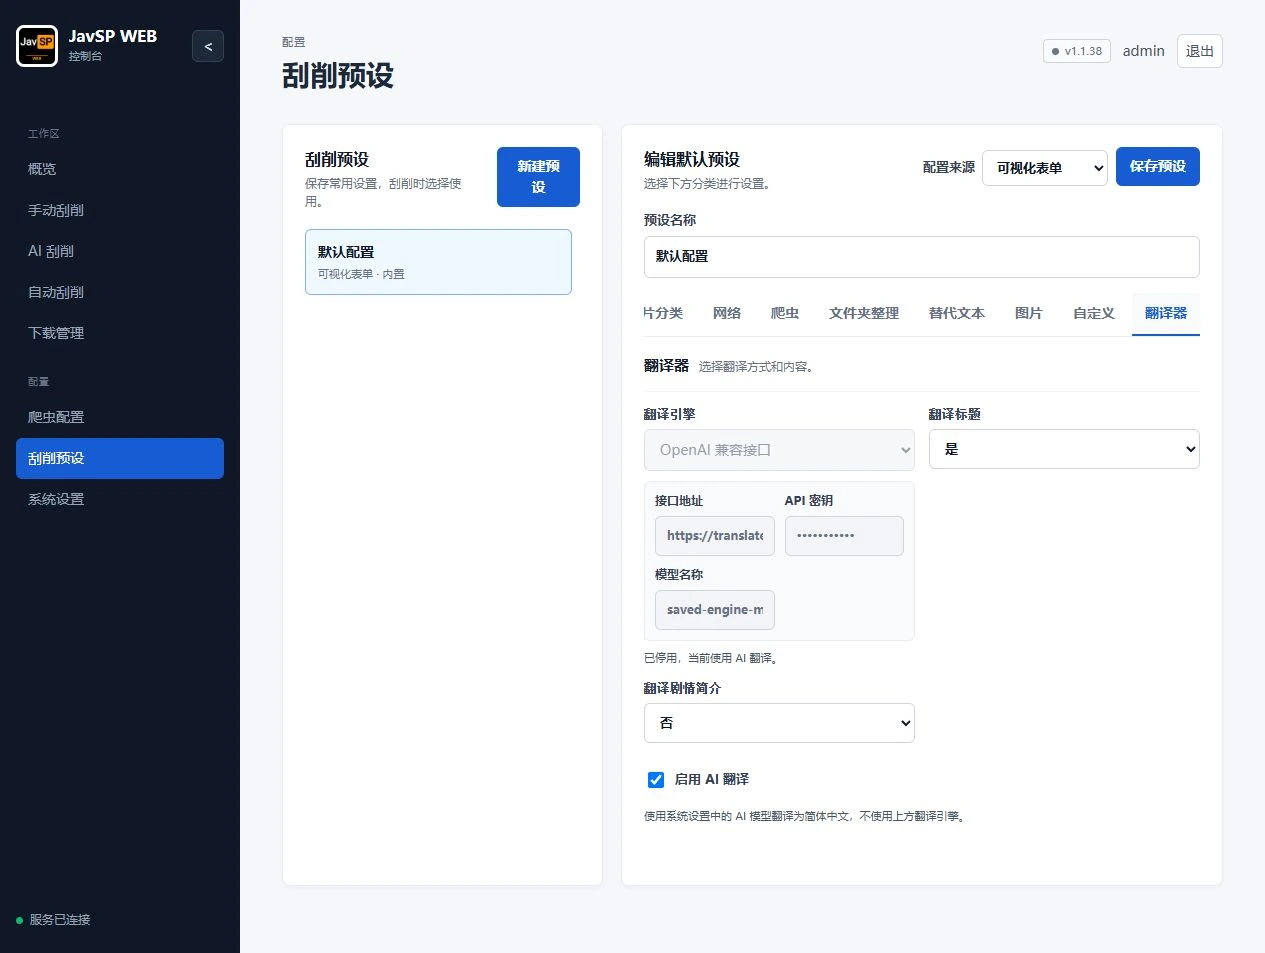The width and height of the screenshot is (1265, 953).
Task: Select 刮削预设 in the sidebar
Action: point(120,458)
